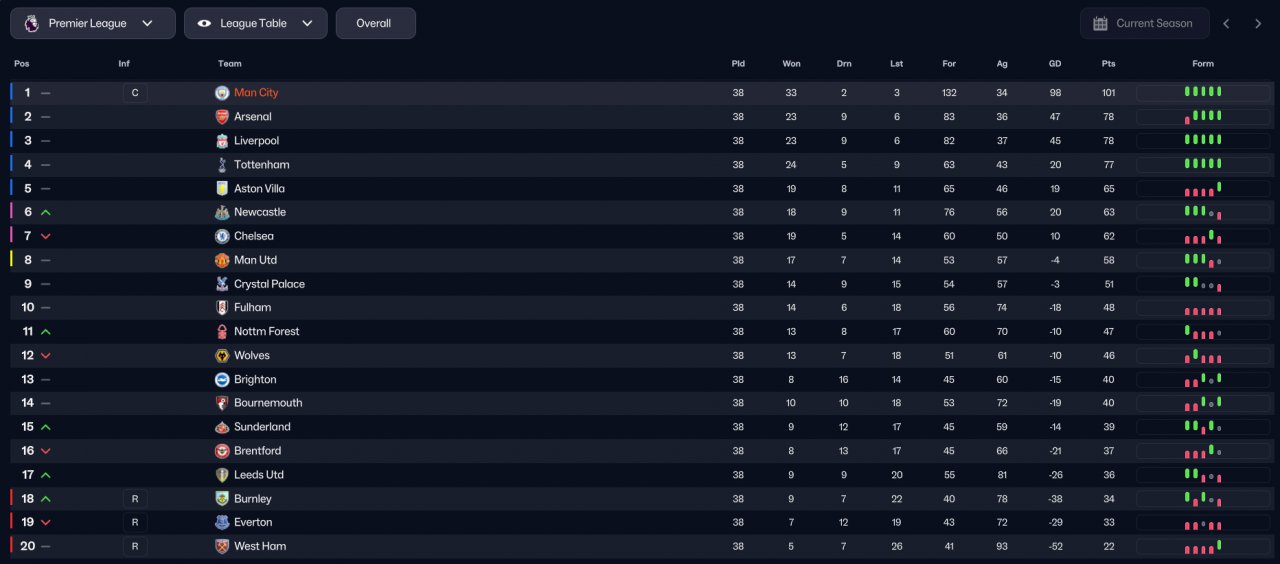
Task: Click the C champions badge for Man City
Action: pos(135,93)
